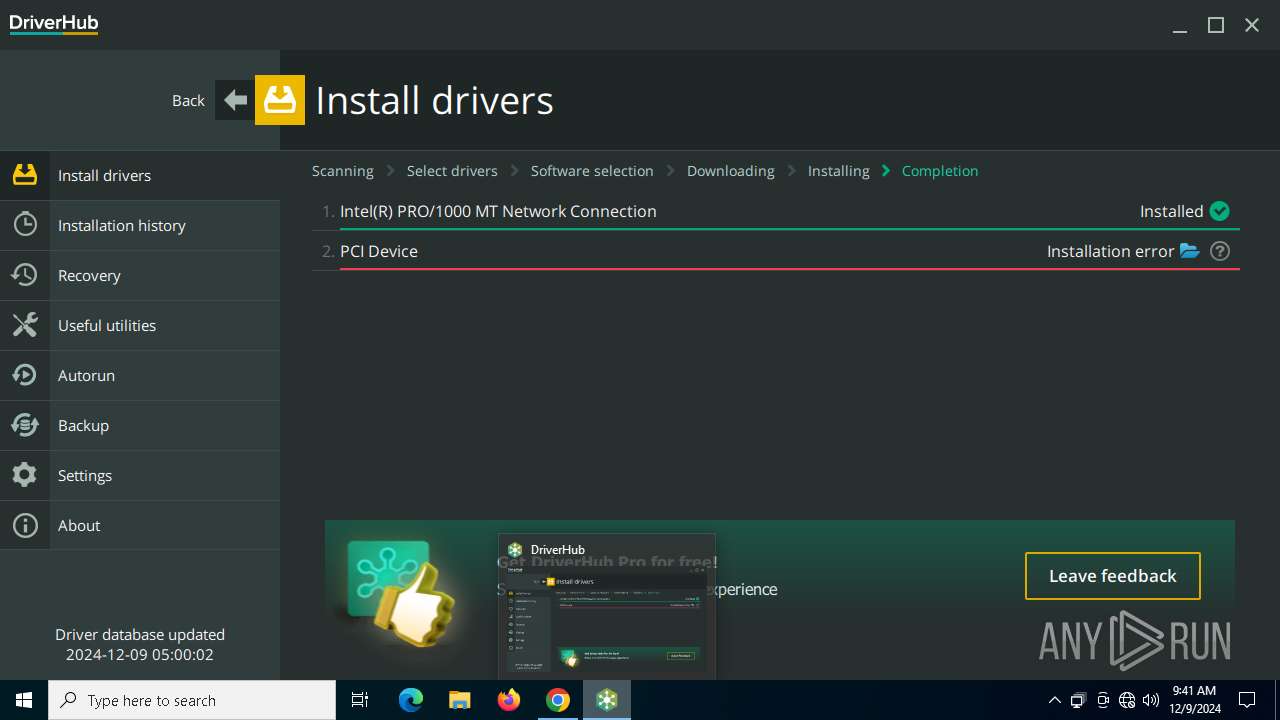The width and height of the screenshot is (1280, 720).
Task: Select Completion breadcrumb step
Action: pyautogui.click(x=940, y=171)
